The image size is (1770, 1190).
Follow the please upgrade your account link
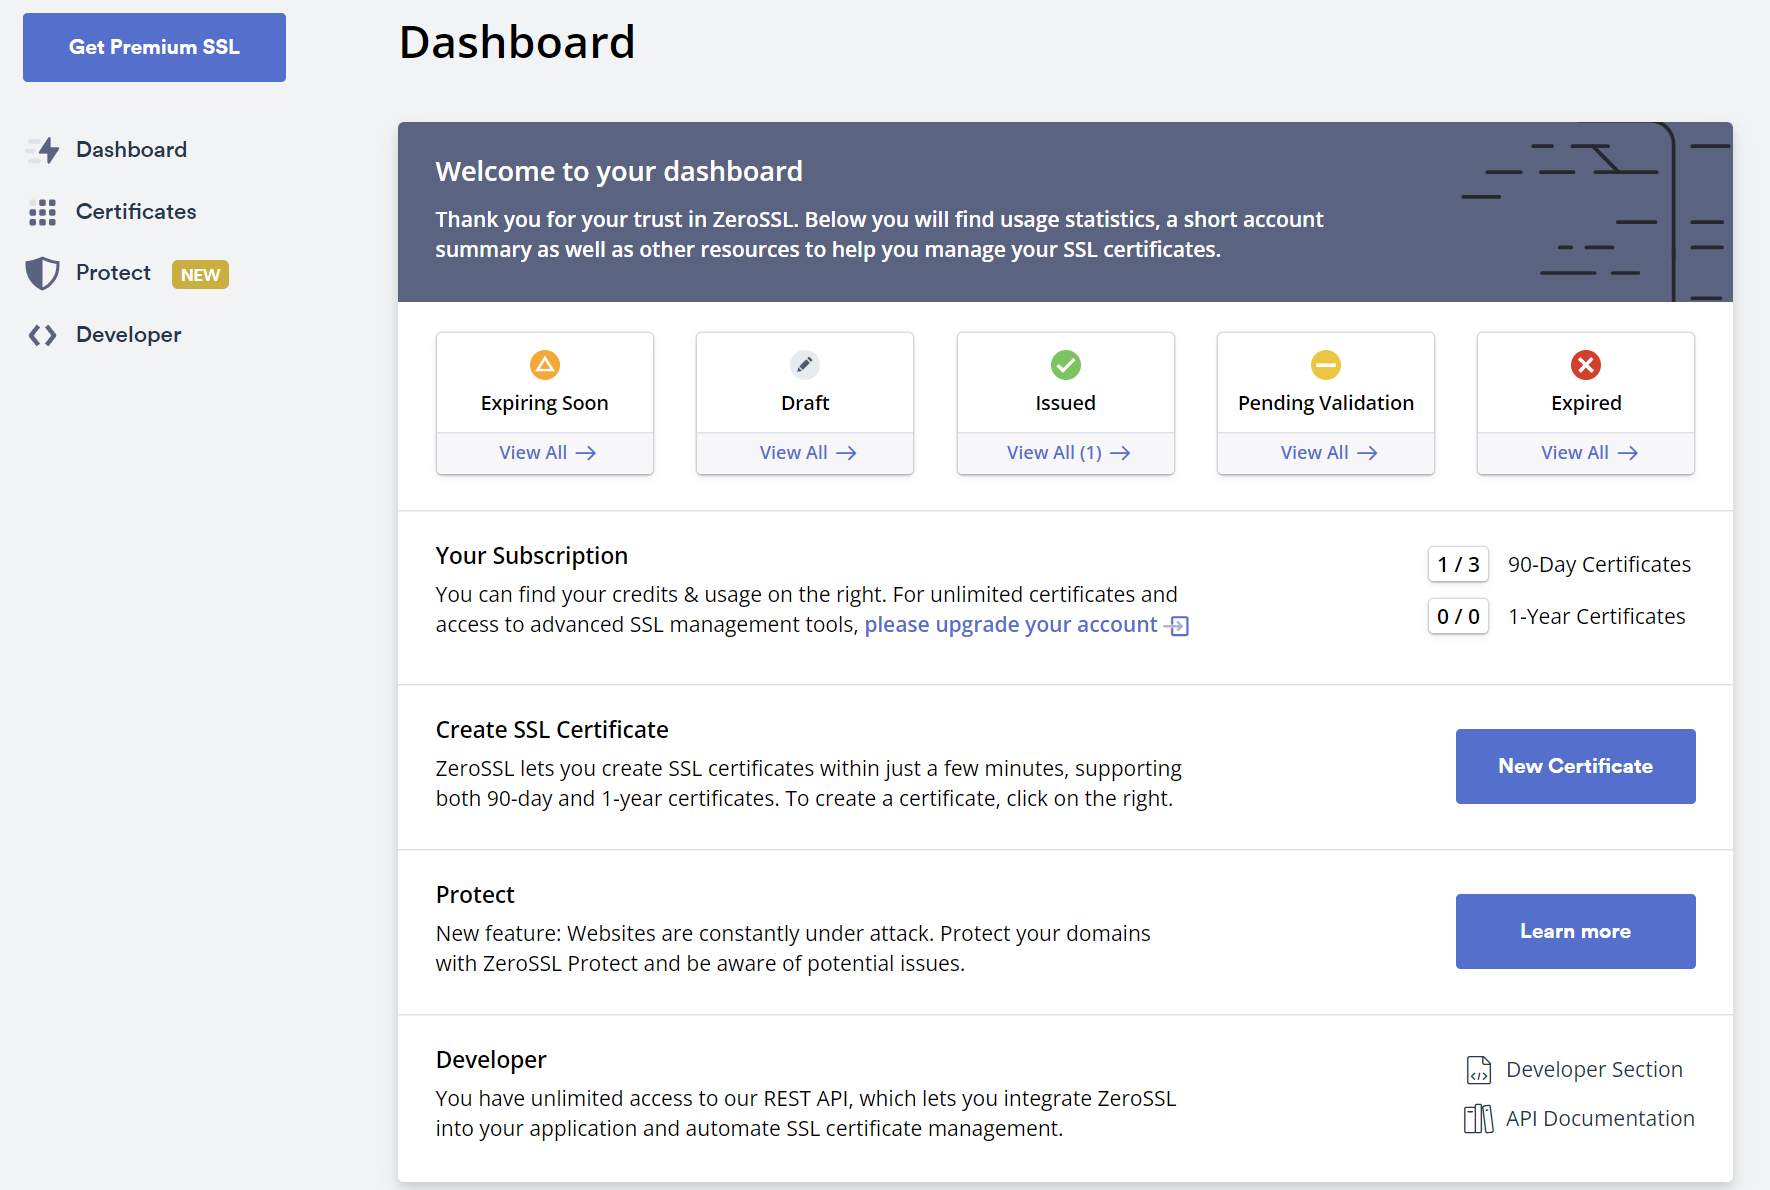tap(1010, 625)
